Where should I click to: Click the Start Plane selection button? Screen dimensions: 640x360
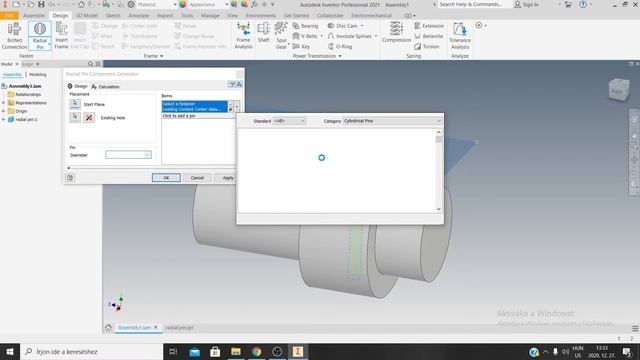(x=75, y=104)
